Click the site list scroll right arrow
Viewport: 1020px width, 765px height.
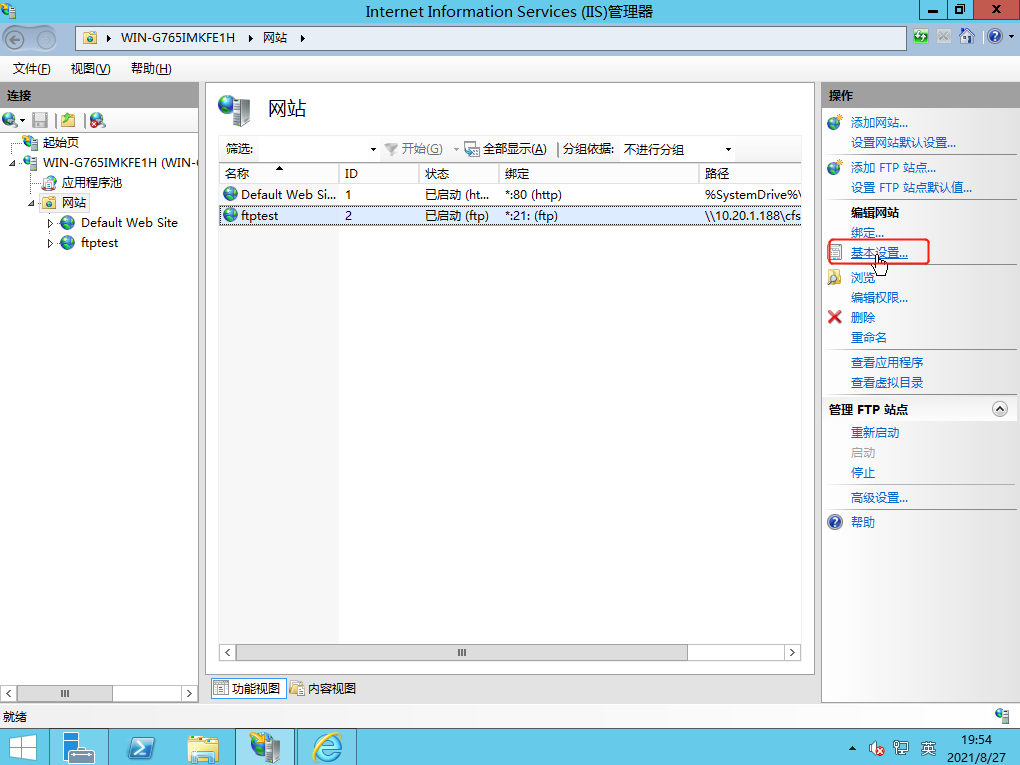[792, 652]
